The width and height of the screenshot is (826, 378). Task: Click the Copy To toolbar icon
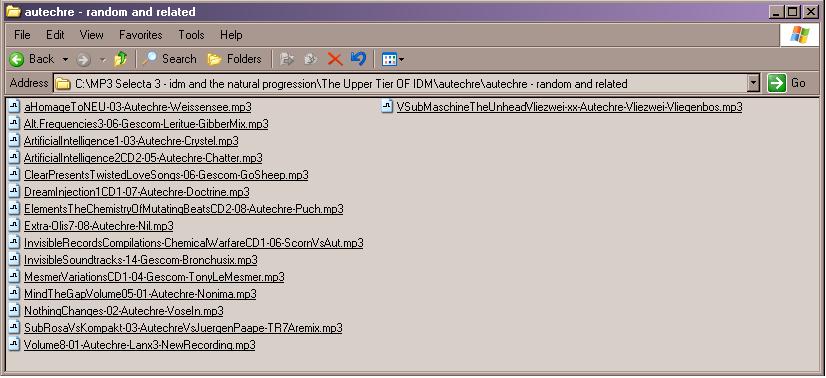tap(310, 59)
